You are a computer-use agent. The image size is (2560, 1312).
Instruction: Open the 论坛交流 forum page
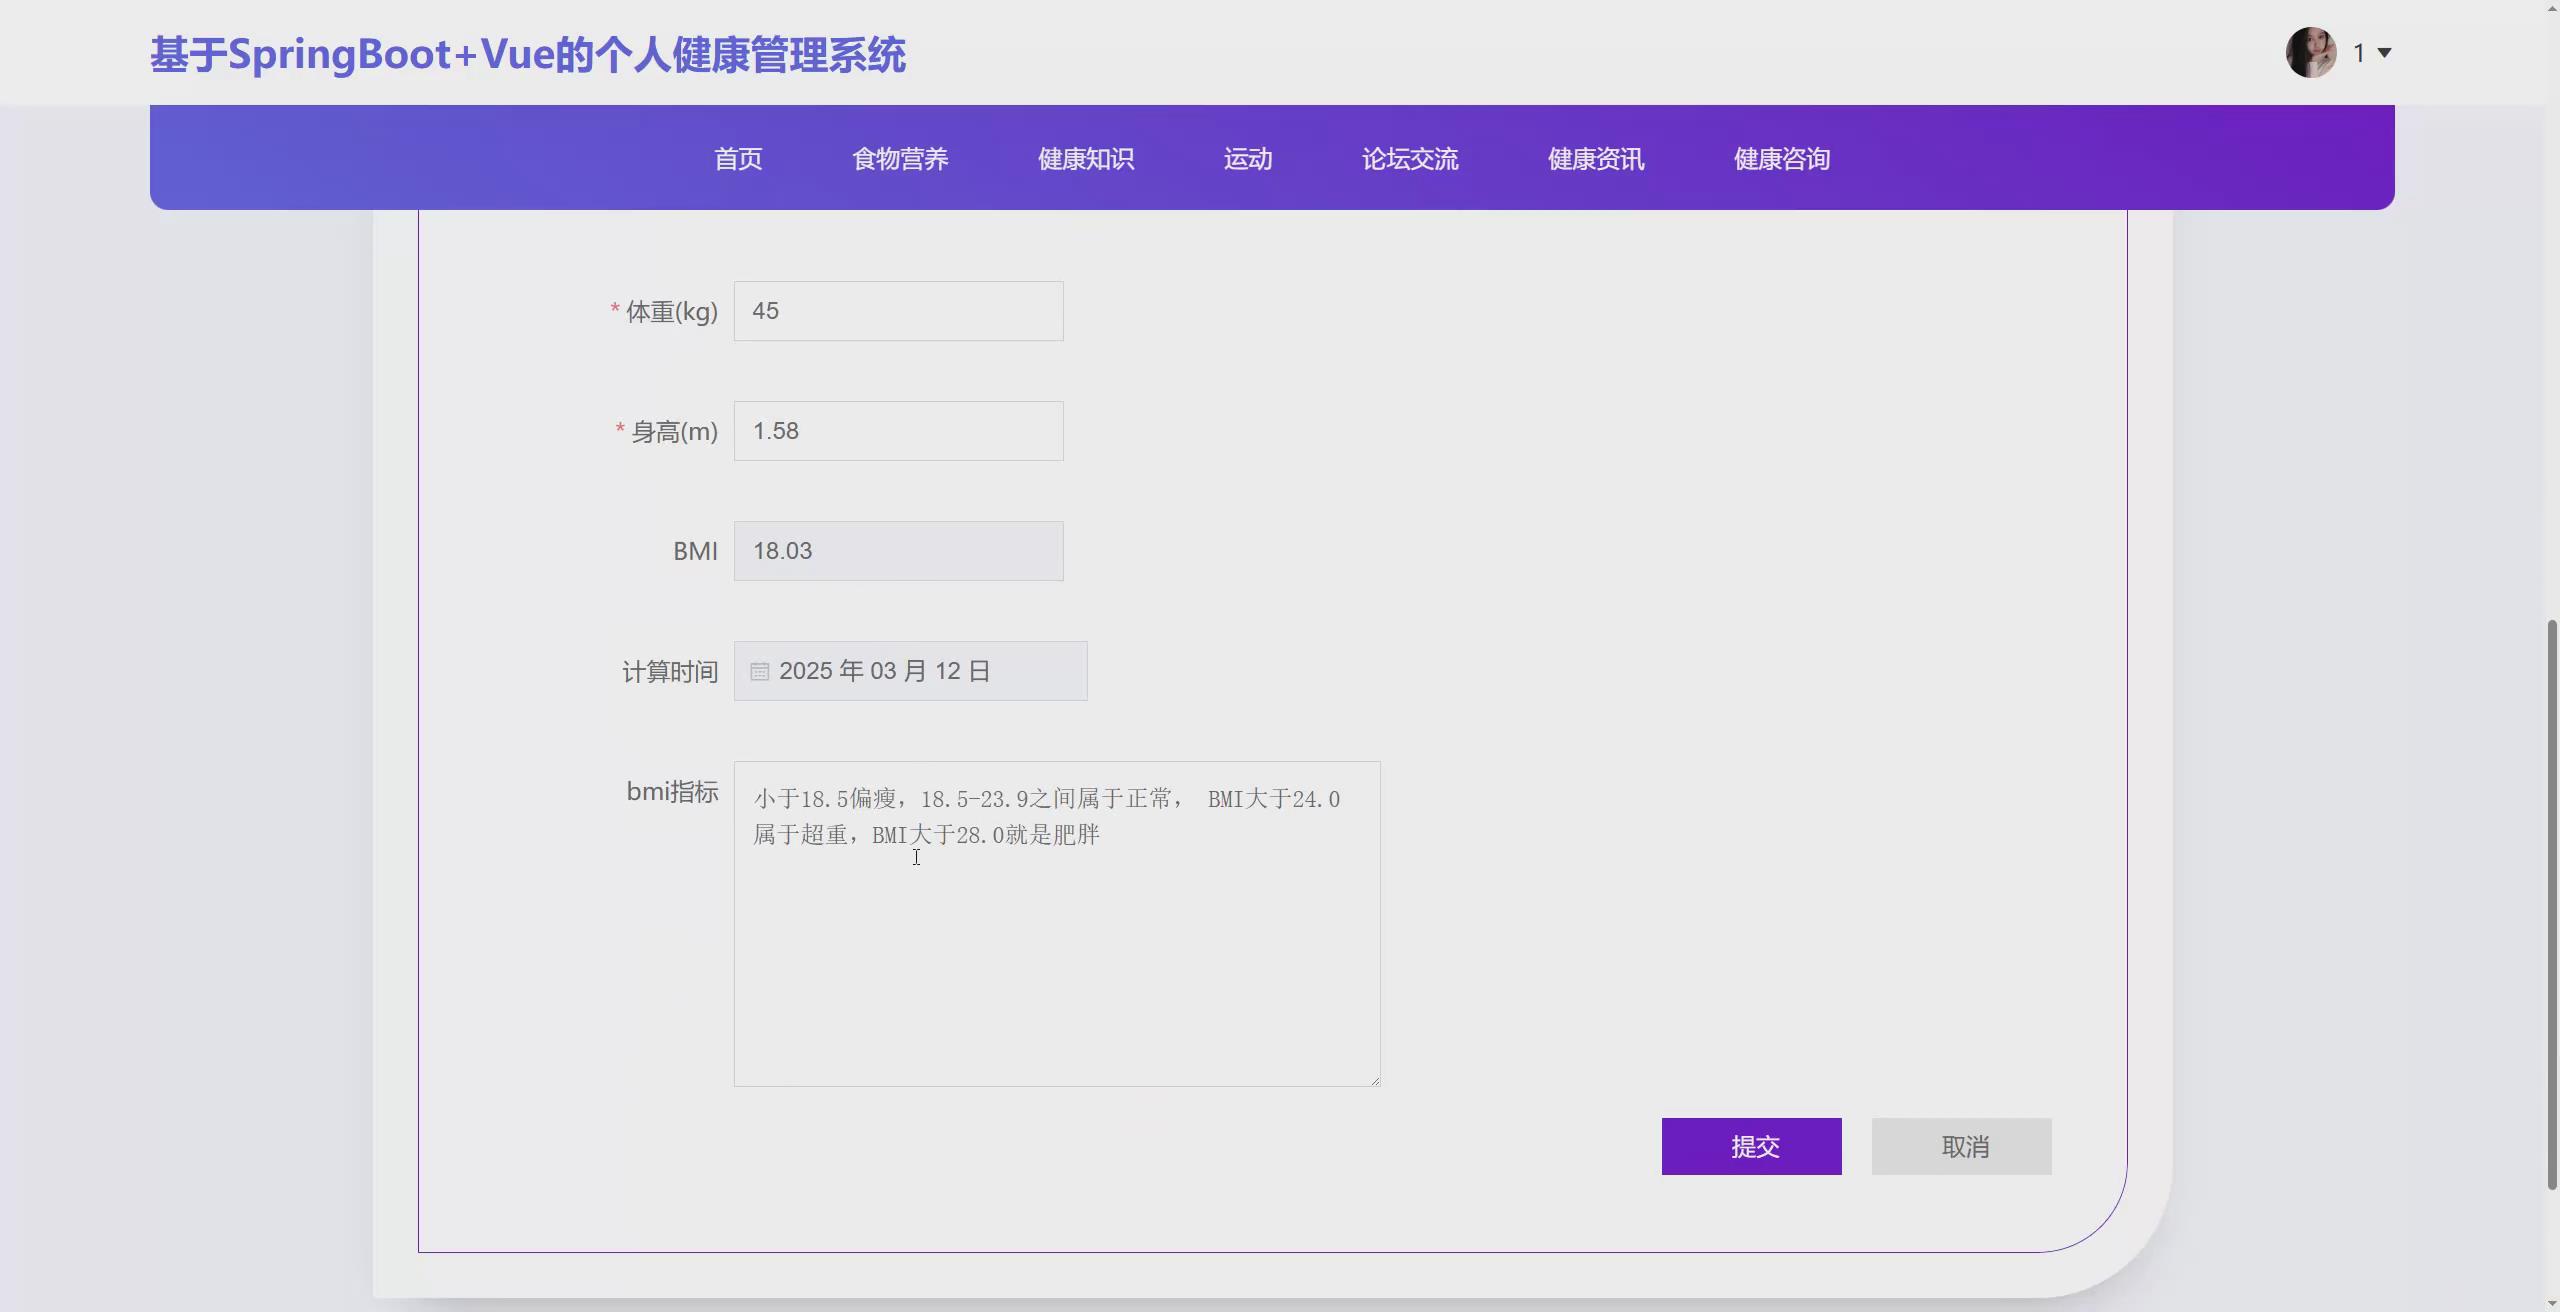(1409, 158)
